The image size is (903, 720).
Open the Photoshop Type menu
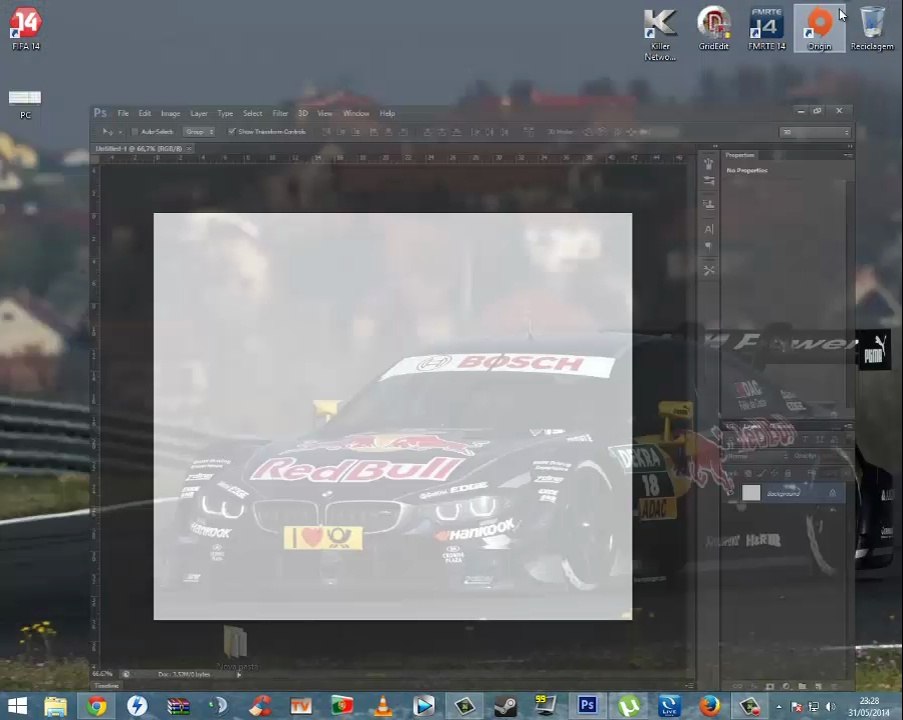(225, 113)
